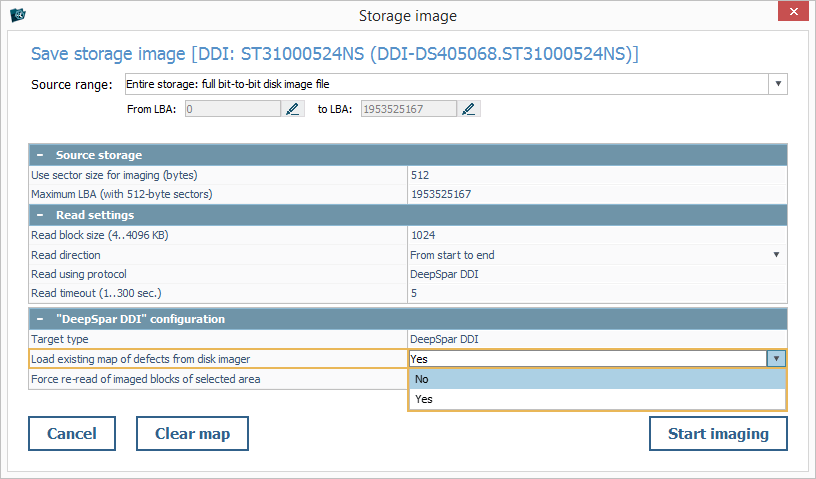Click the Maximum LBA (with 512-byte sectors) label
This screenshot has height=479, width=816.
[x=122, y=194]
